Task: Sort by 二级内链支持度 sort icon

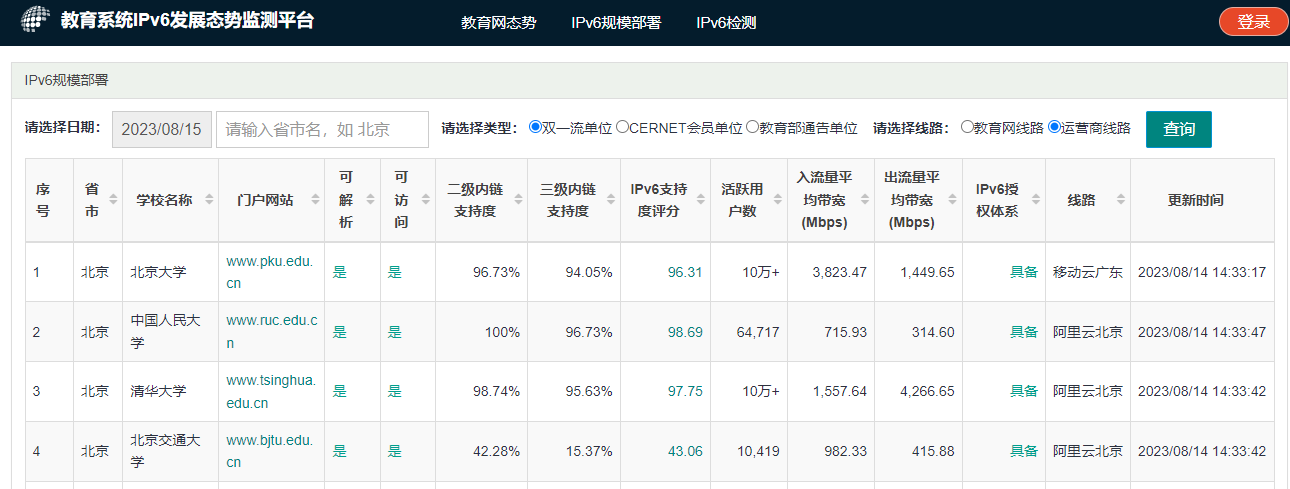Action: click(517, 200)
